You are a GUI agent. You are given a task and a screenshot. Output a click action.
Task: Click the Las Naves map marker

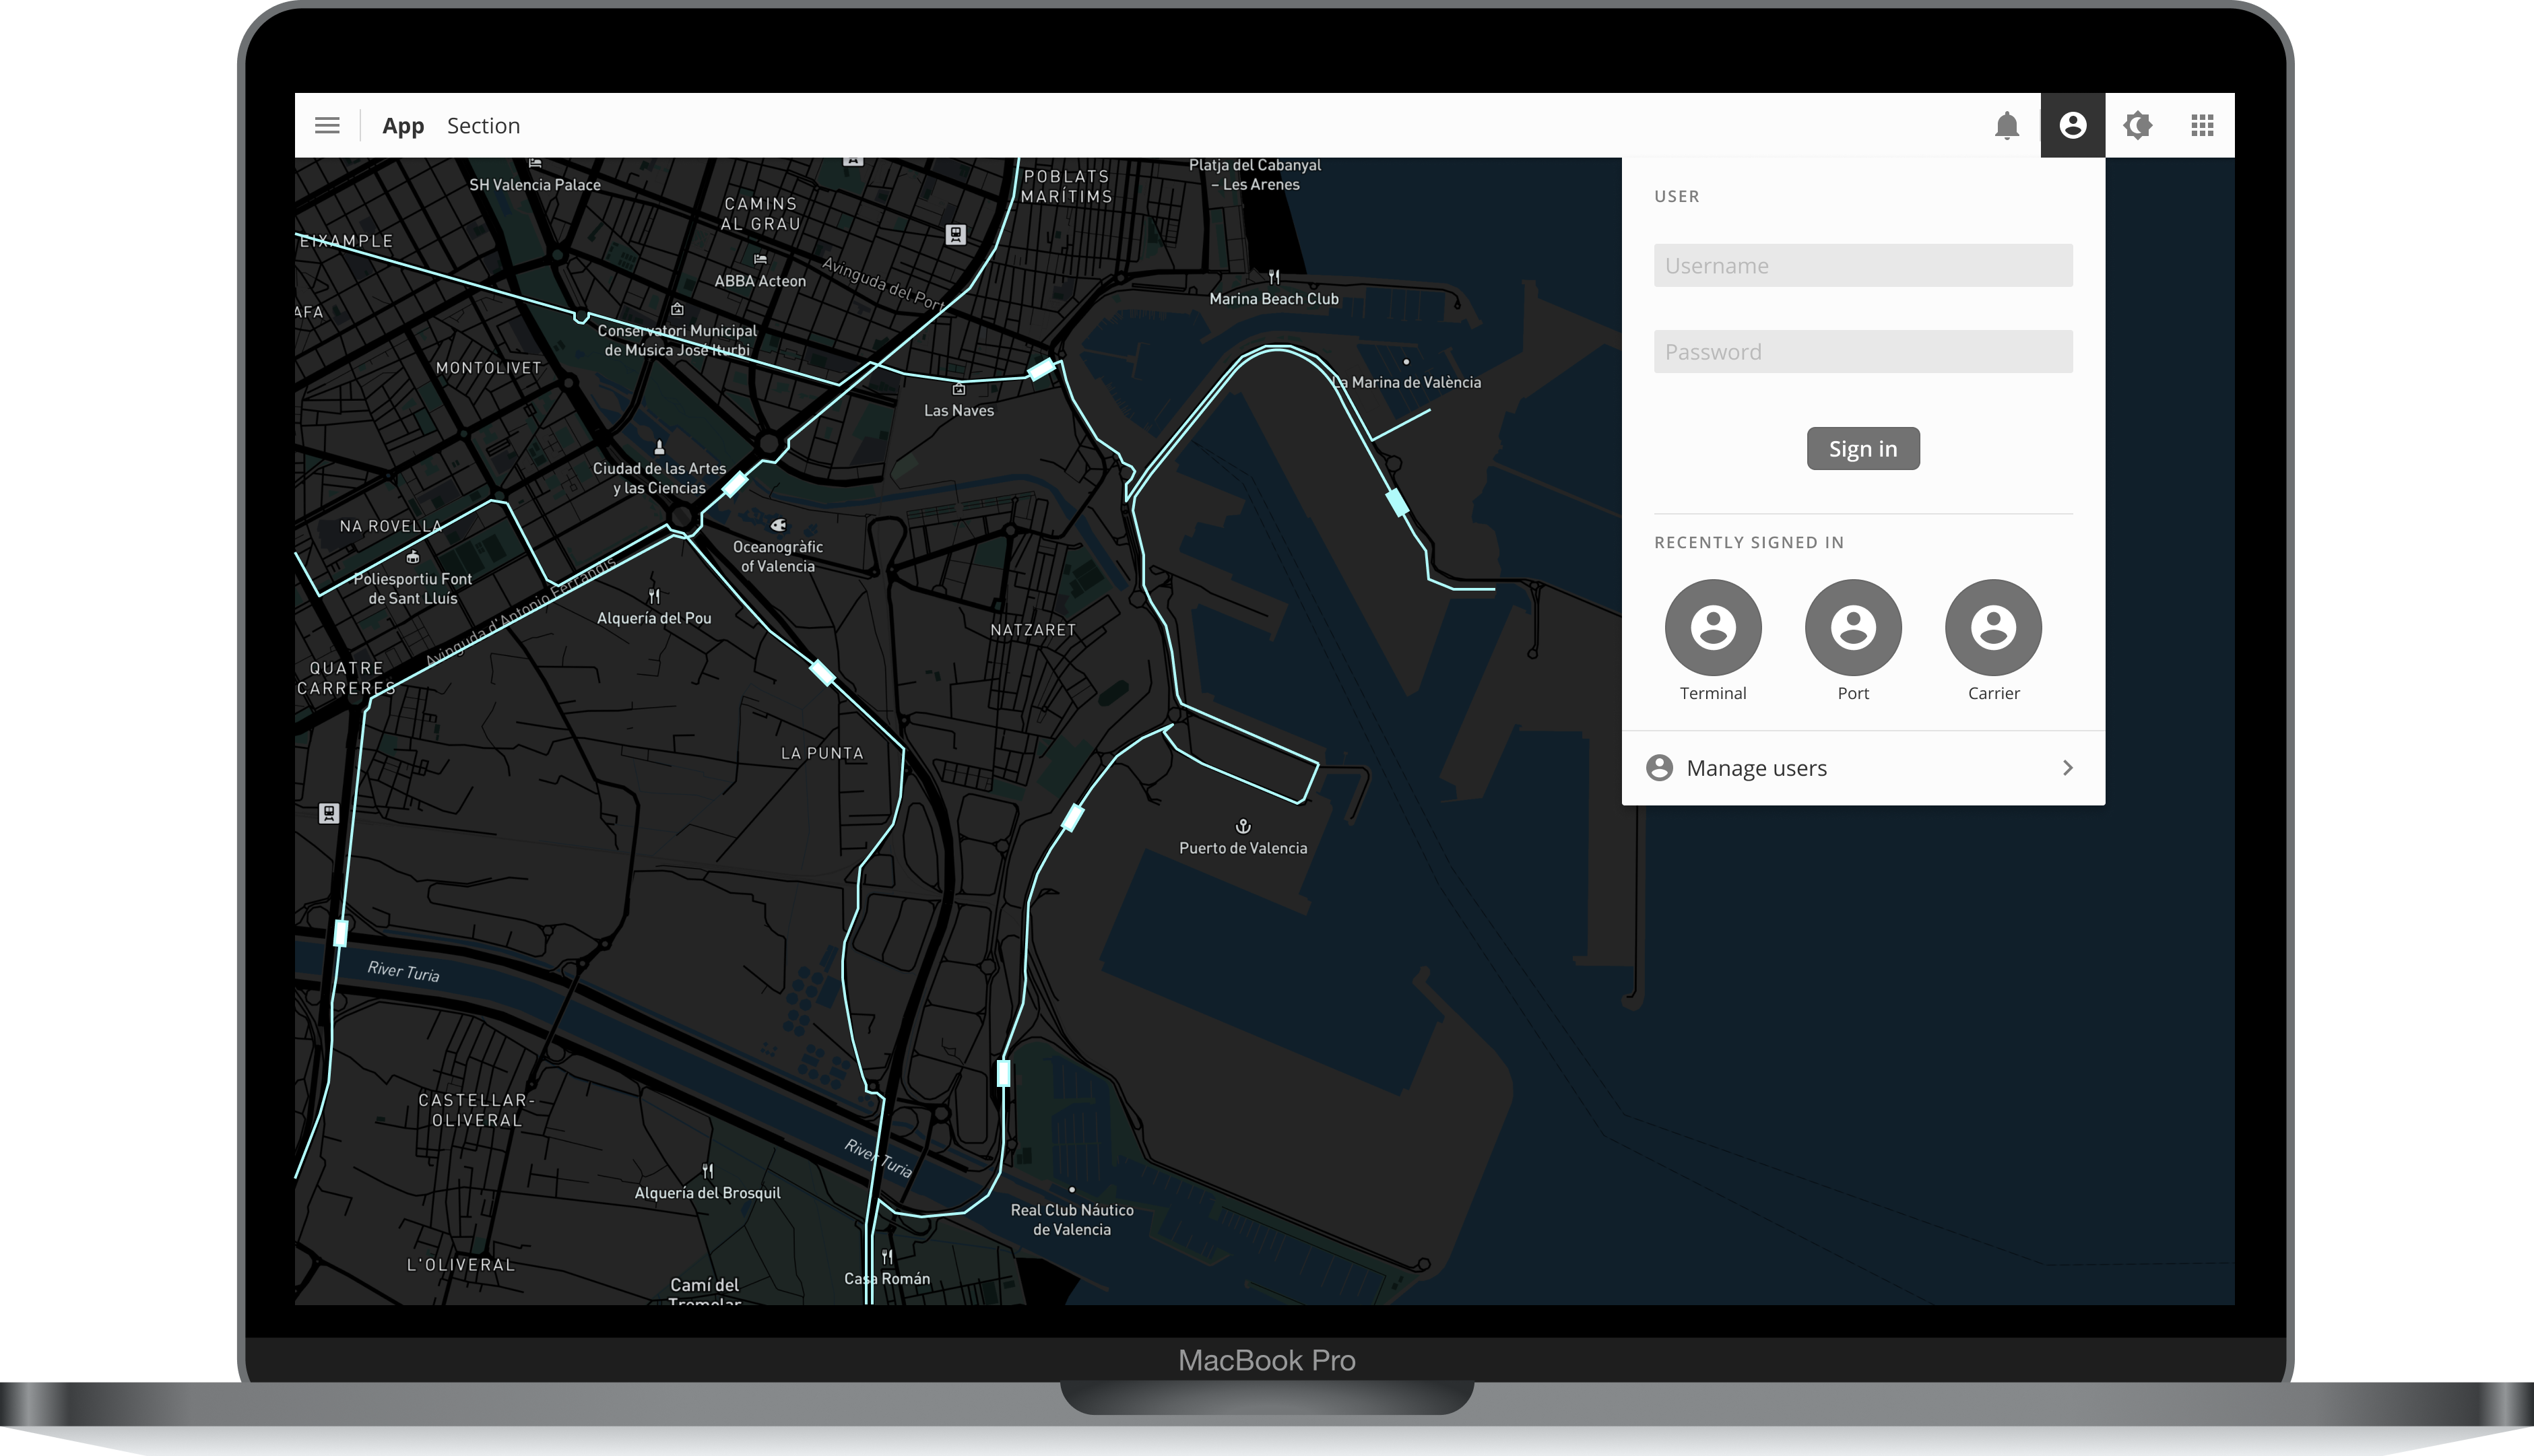click(x=958, y=389)
